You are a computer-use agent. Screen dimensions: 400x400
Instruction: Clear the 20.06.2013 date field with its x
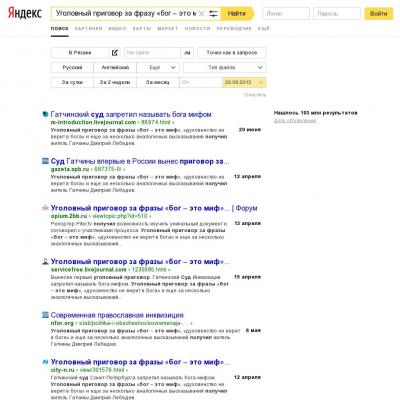coord(261,82)
